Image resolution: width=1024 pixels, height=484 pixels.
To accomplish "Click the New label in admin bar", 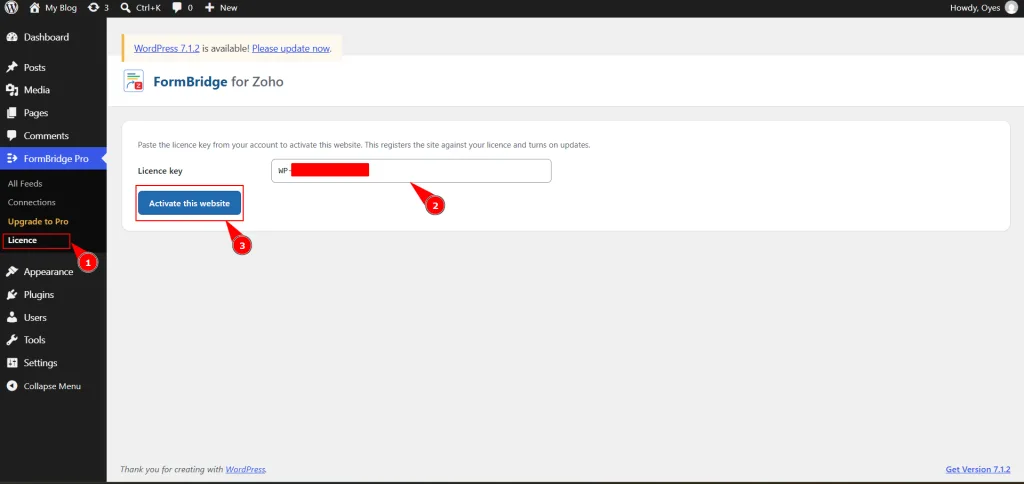I will 229,8.
